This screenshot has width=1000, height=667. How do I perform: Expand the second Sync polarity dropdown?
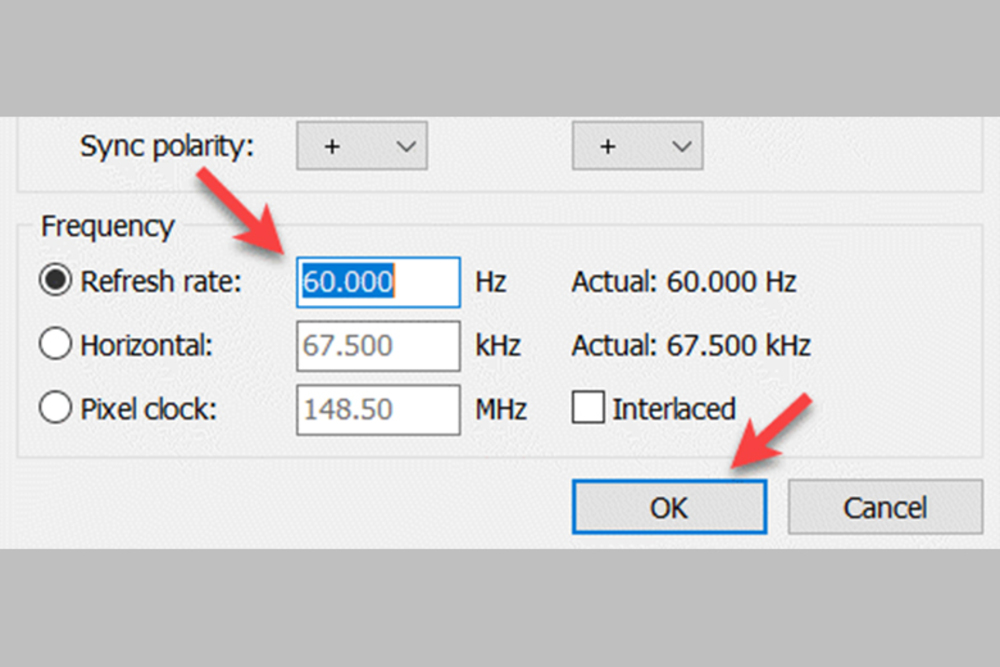point(637,146)
